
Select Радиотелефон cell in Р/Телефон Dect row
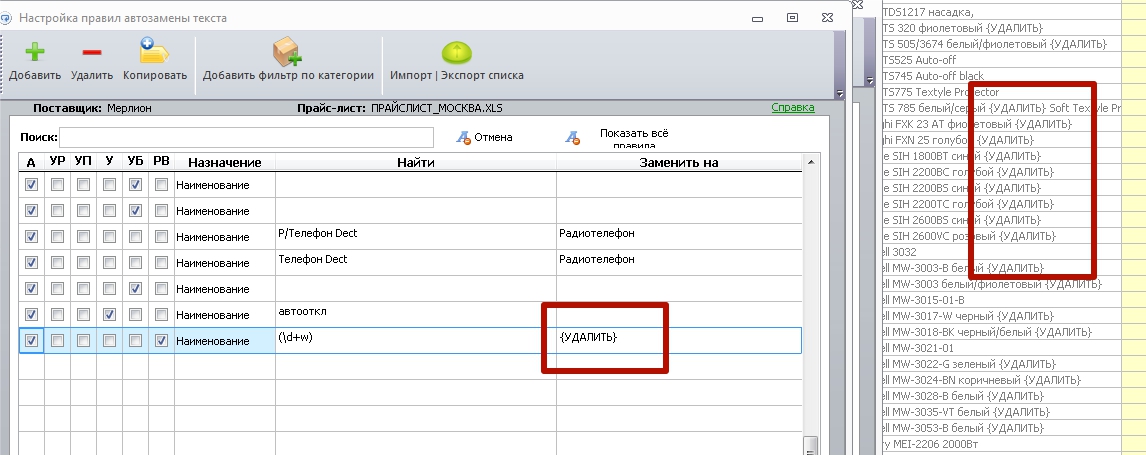click(x=678, y=237)
